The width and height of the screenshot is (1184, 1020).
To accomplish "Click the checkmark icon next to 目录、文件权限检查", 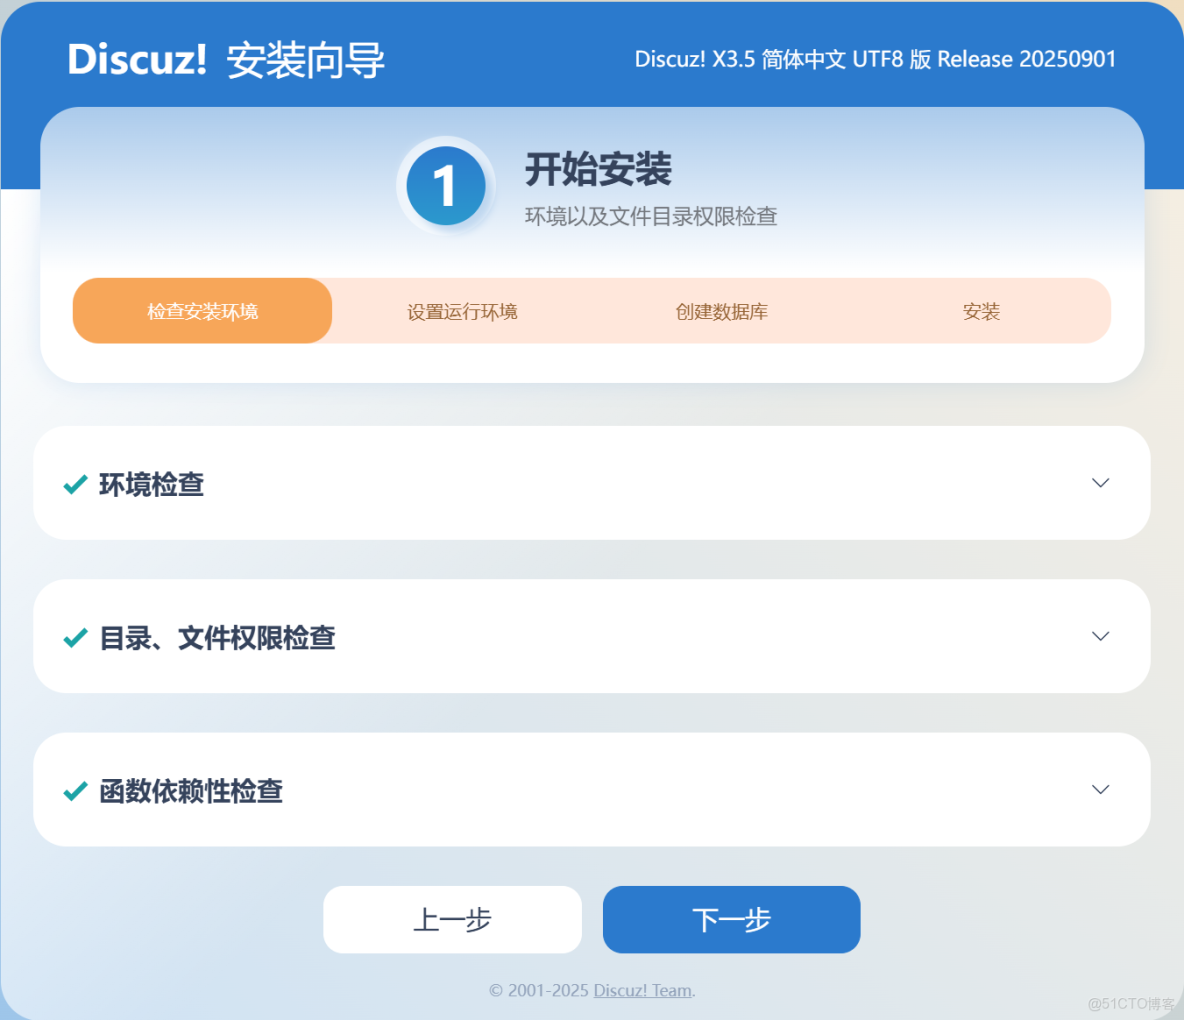I will (x=75, y=637).
